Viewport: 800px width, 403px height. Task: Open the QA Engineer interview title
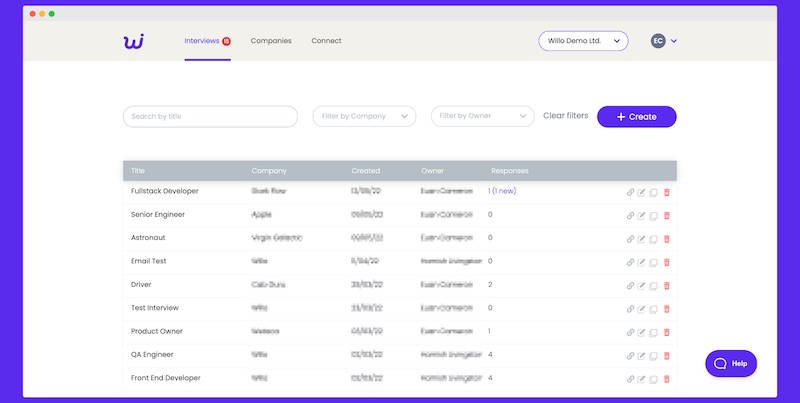152,355
